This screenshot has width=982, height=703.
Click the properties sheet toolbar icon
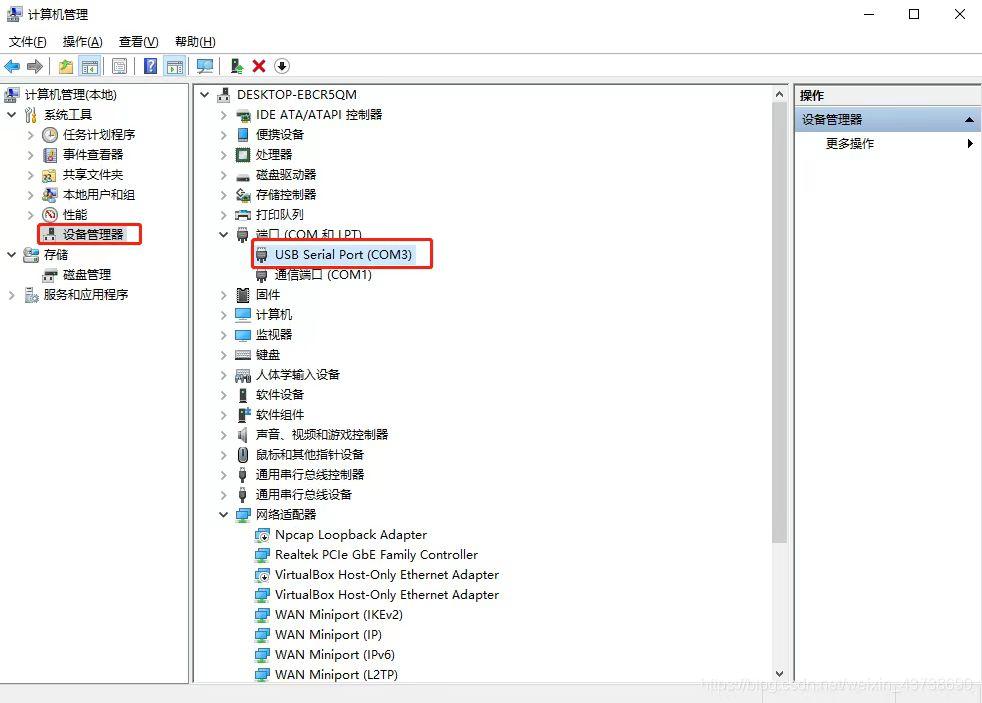pyautogui.click(x=119, y=66)
